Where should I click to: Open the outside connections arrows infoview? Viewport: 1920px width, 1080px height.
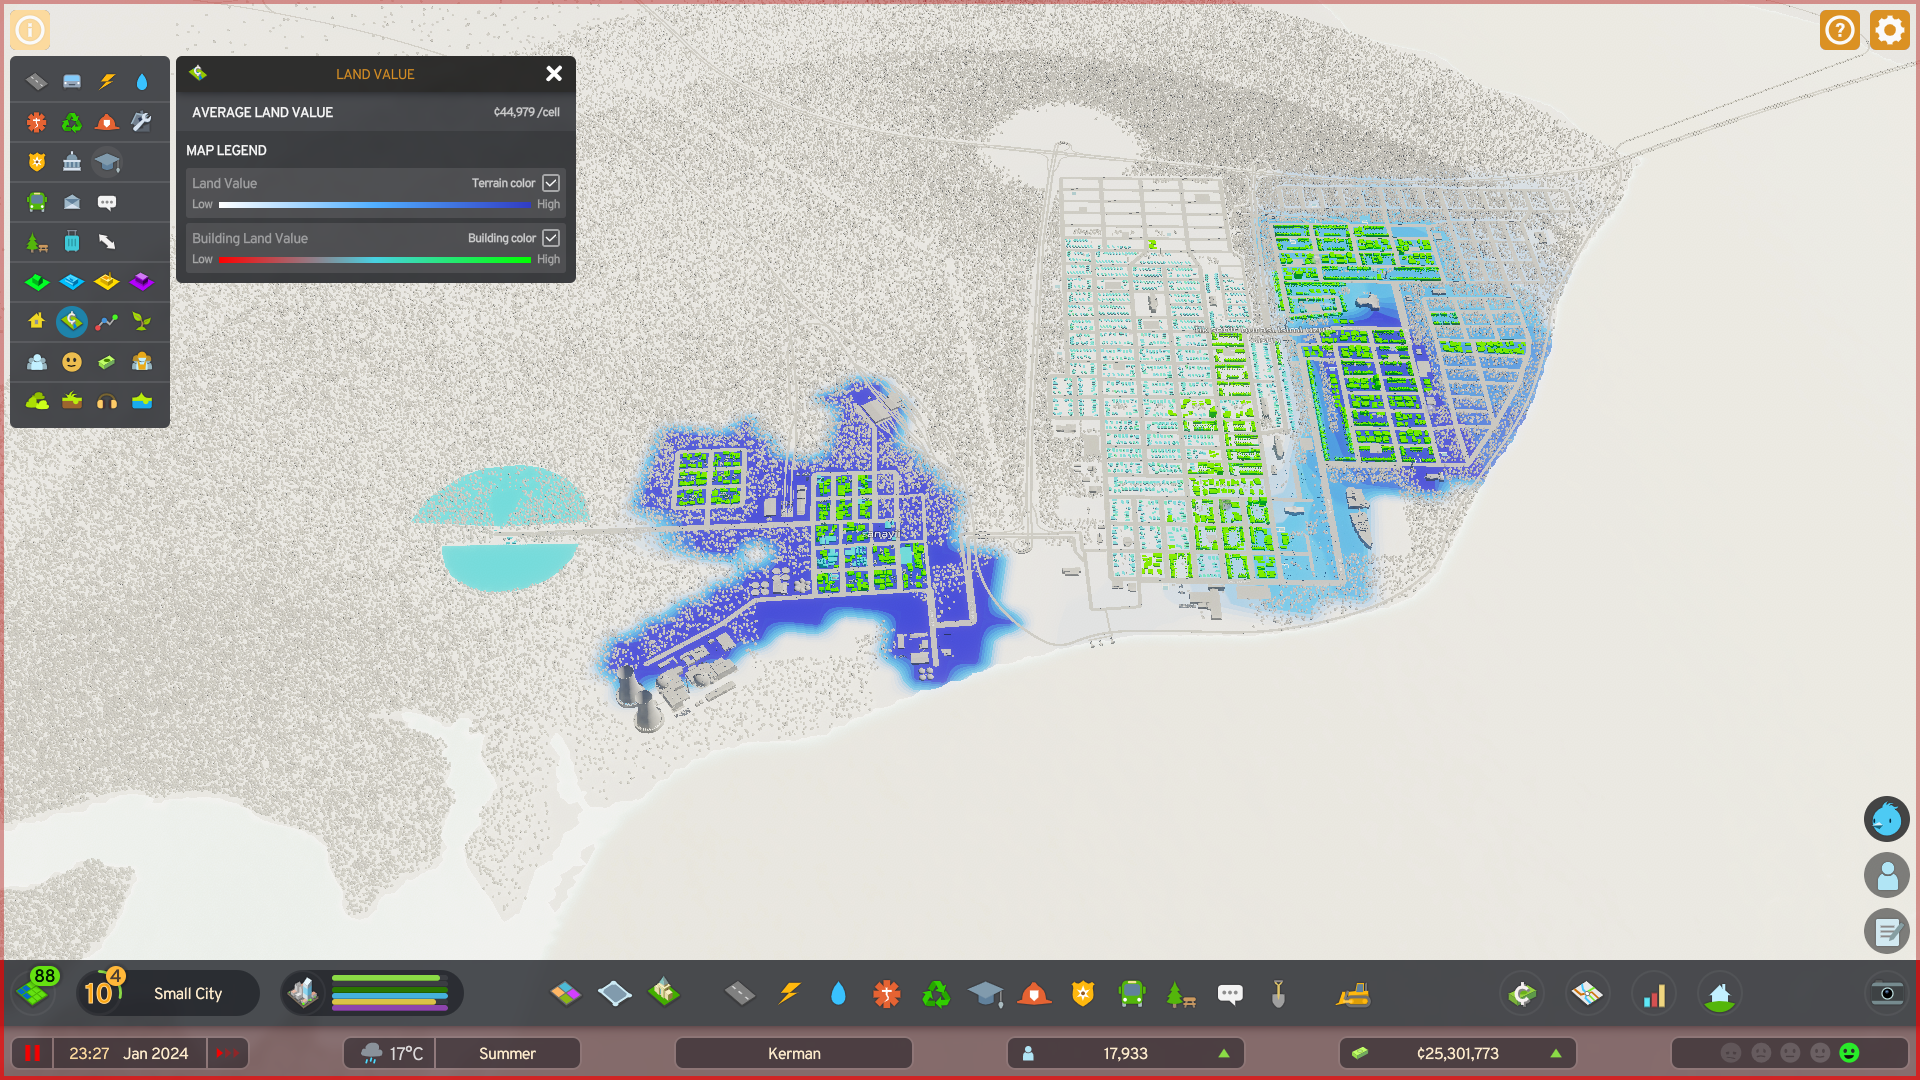tap(107, 242)
